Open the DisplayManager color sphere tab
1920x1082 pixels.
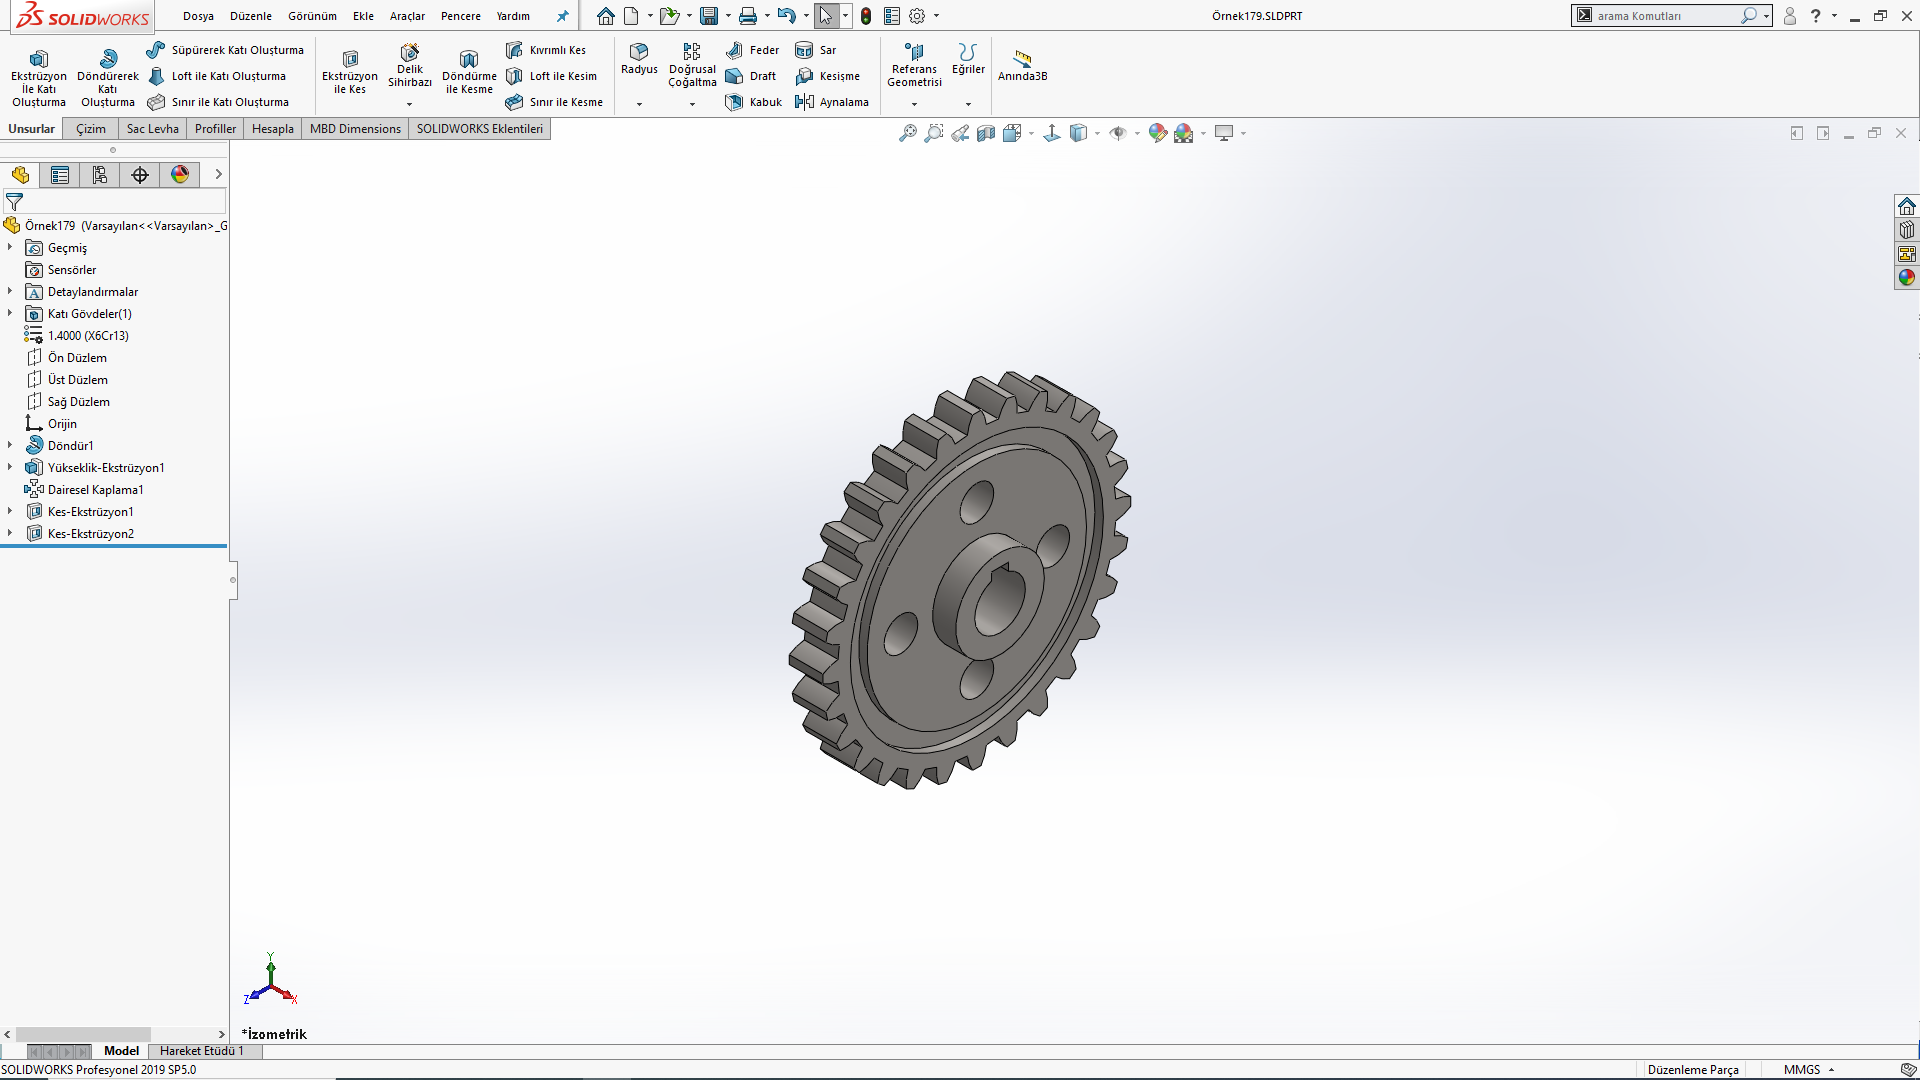point(180,175)
